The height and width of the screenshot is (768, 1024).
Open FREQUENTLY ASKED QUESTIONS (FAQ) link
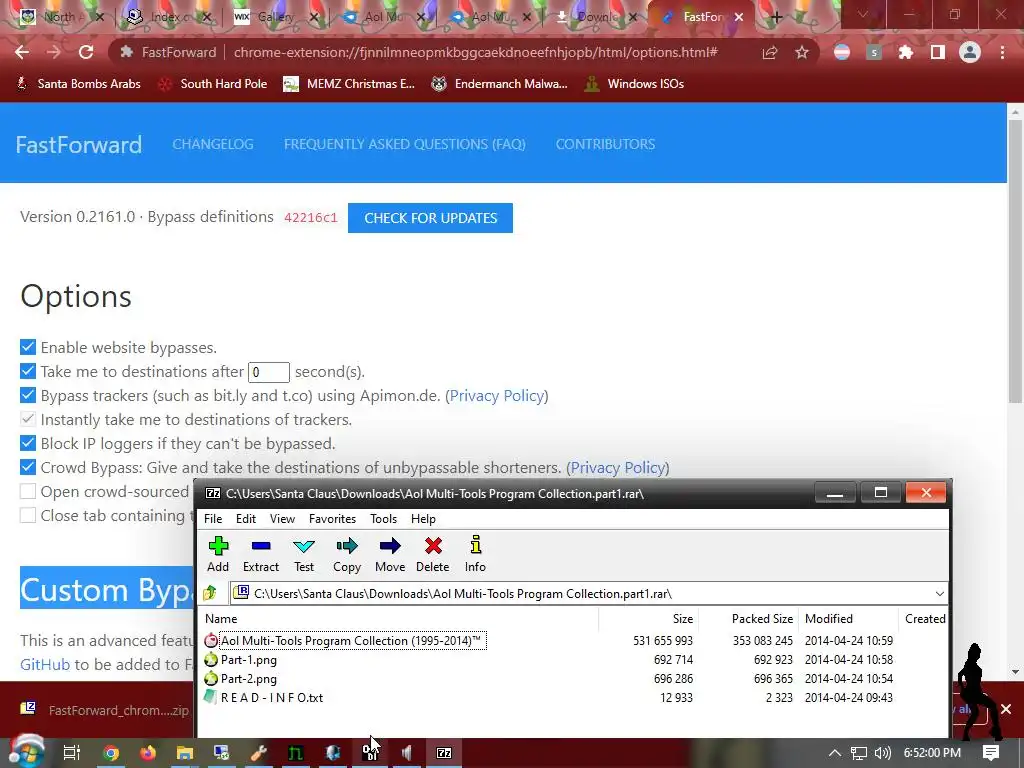(x=404, y=144)
